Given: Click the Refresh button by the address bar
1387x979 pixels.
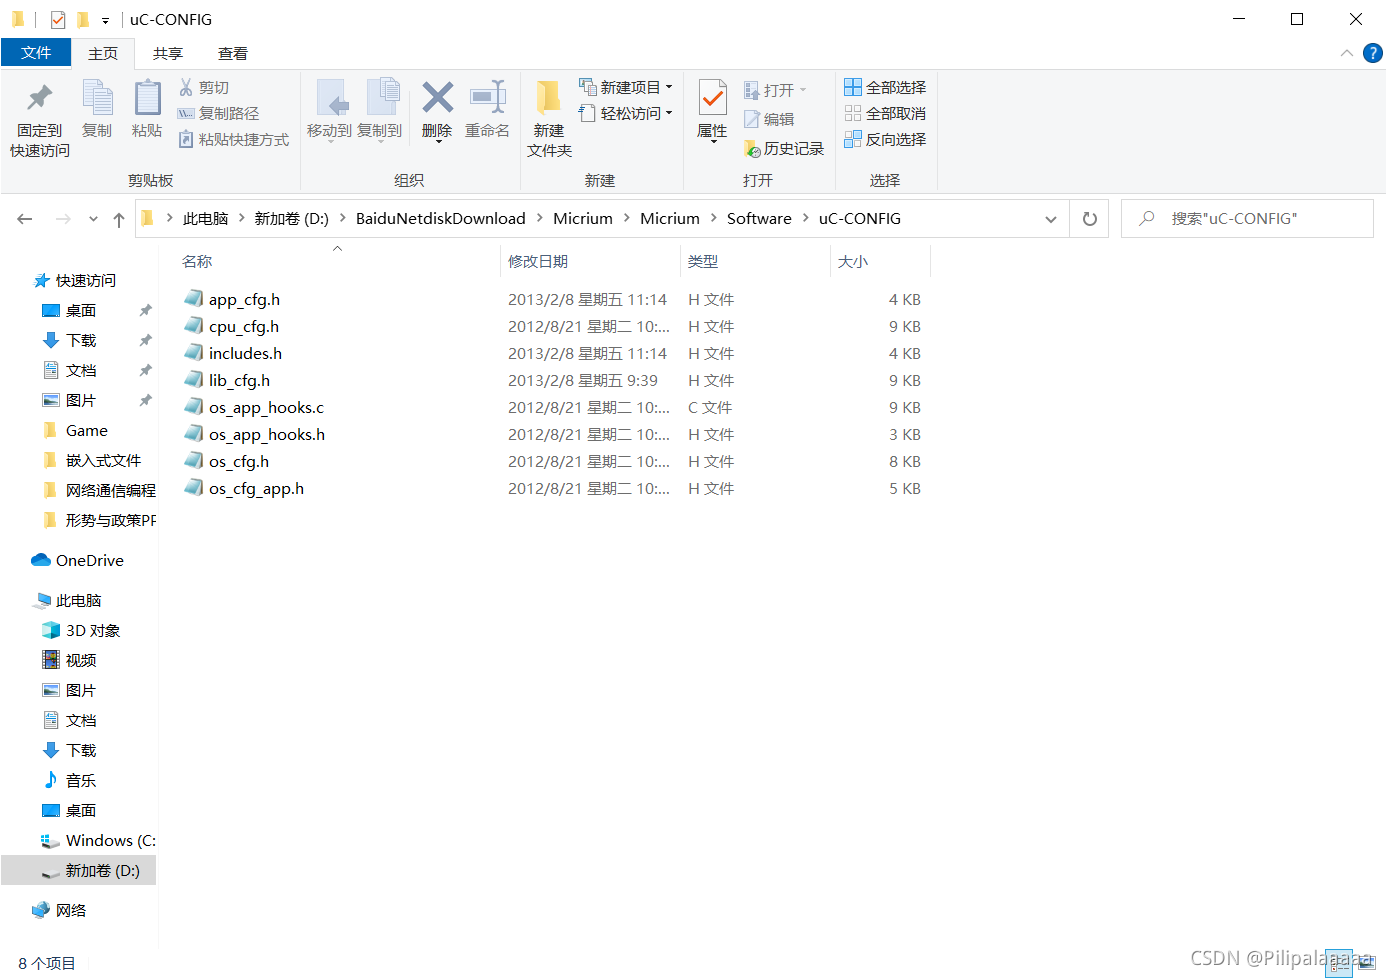Looking at the screenshot, I should pyautogui.click(x=1090, y=219).
